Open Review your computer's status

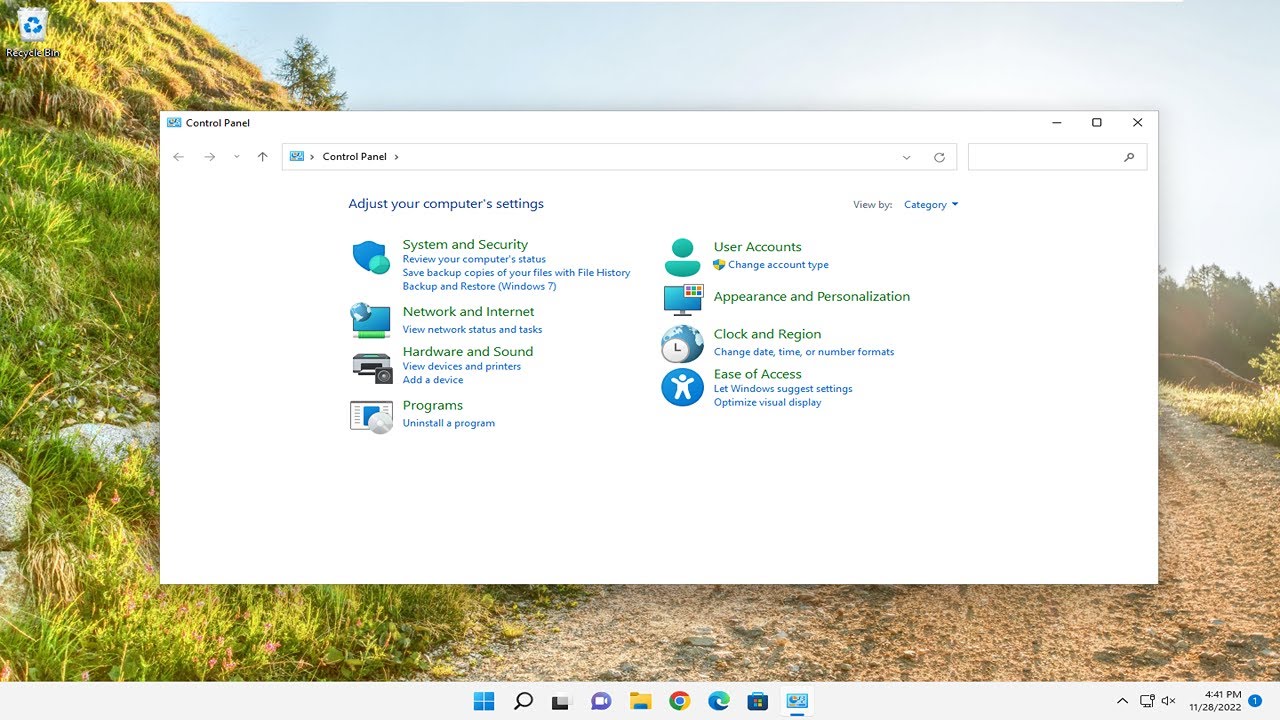click(x=474, y=259)
